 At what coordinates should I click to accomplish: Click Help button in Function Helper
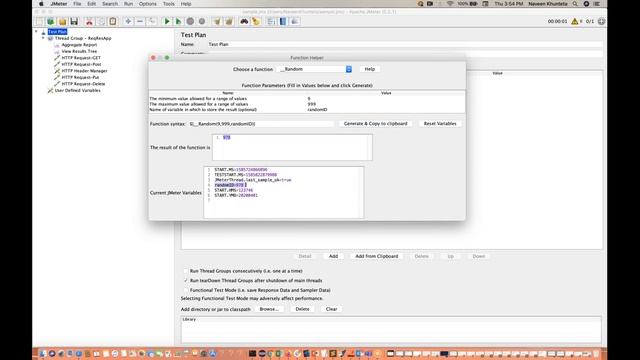[x=370, y=69]
